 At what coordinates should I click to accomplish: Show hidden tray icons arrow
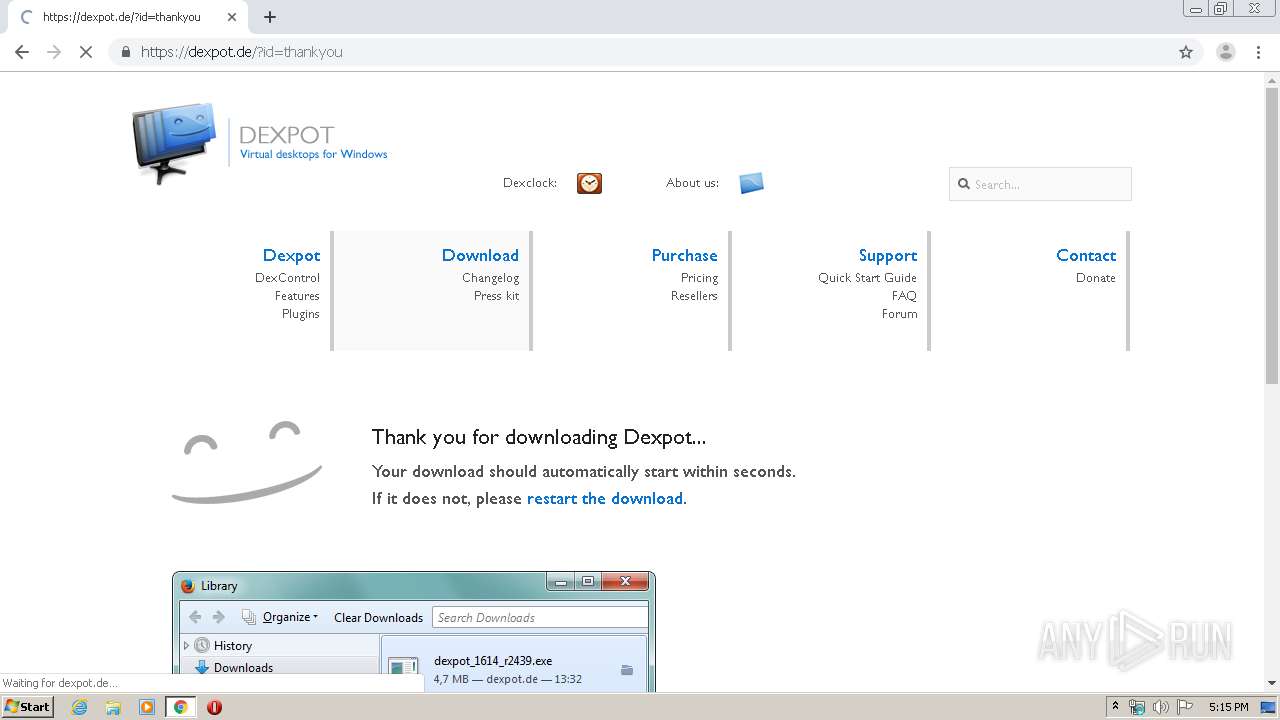tap(1116, 707)
